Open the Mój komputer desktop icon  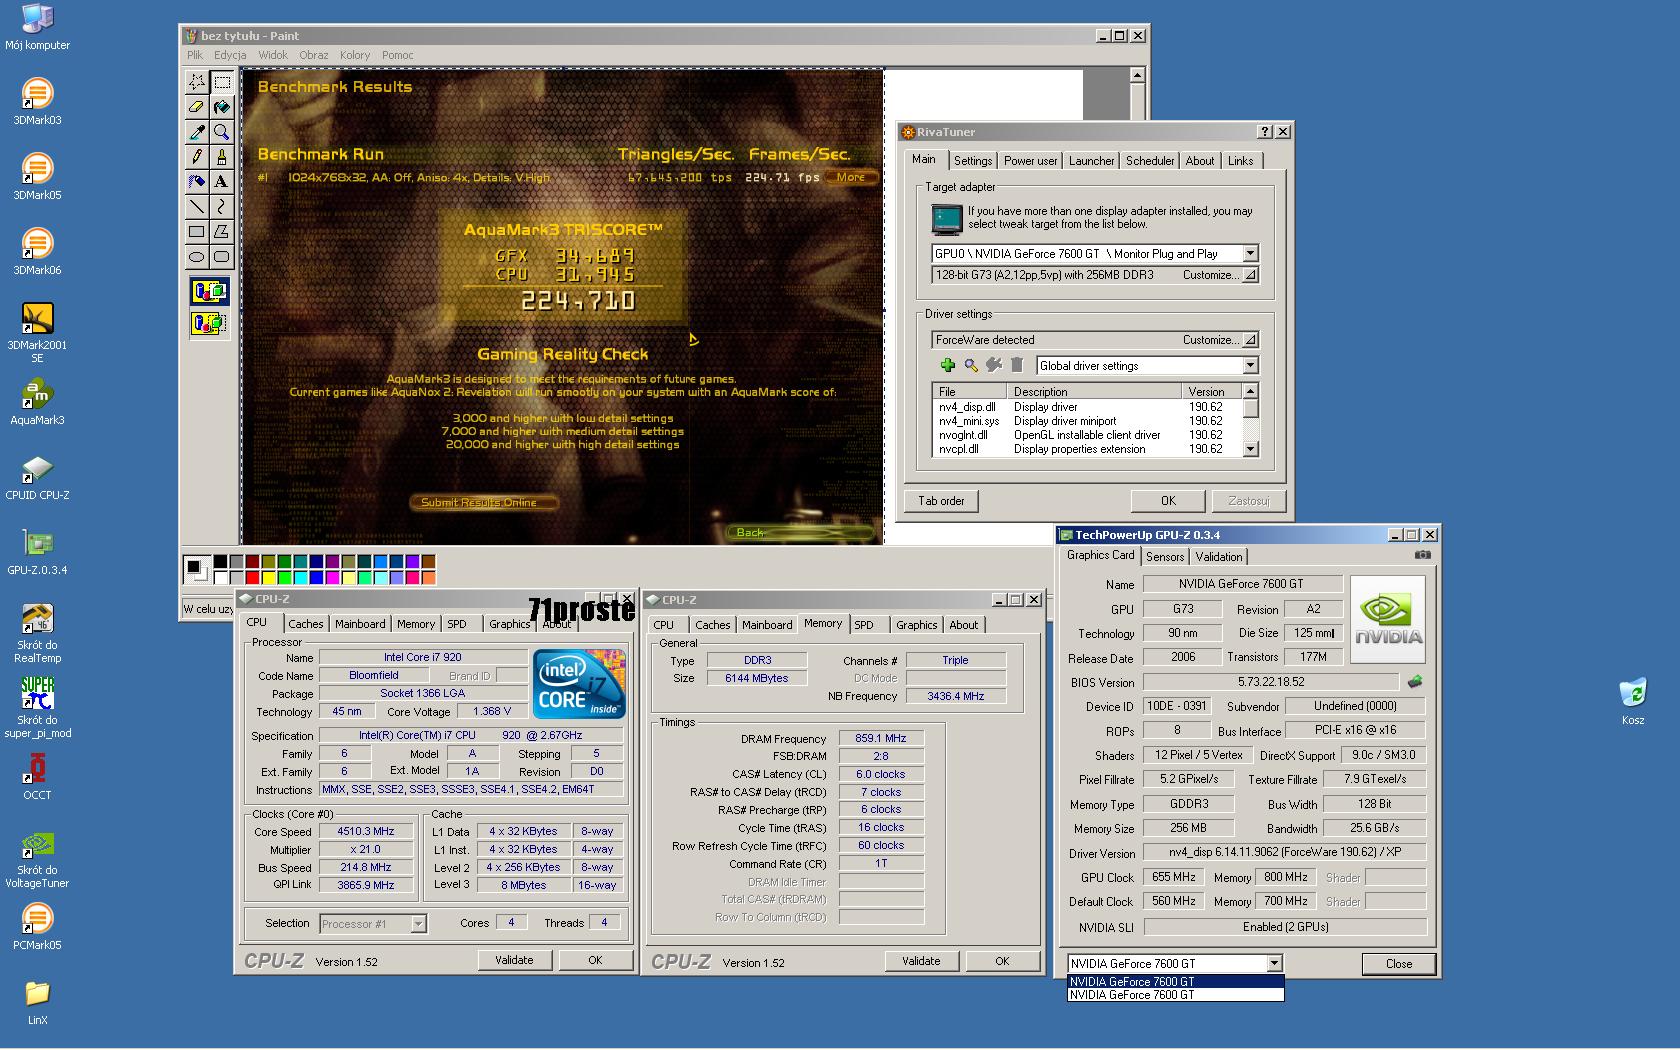[37, 27]
